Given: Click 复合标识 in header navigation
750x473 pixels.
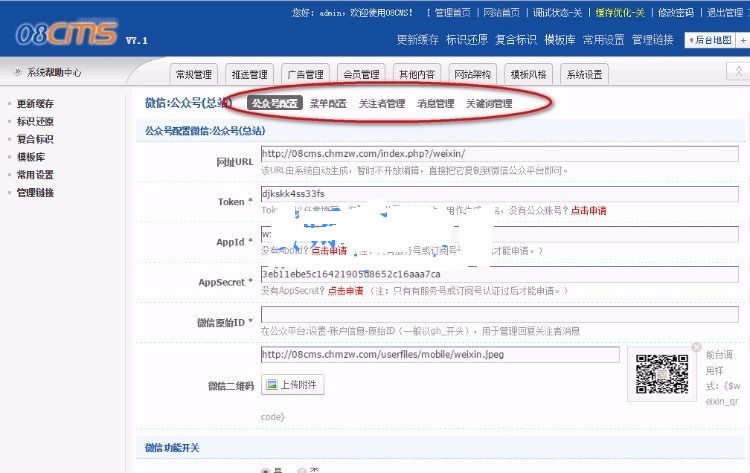Looking at the screenshot, I should point(516,40).
